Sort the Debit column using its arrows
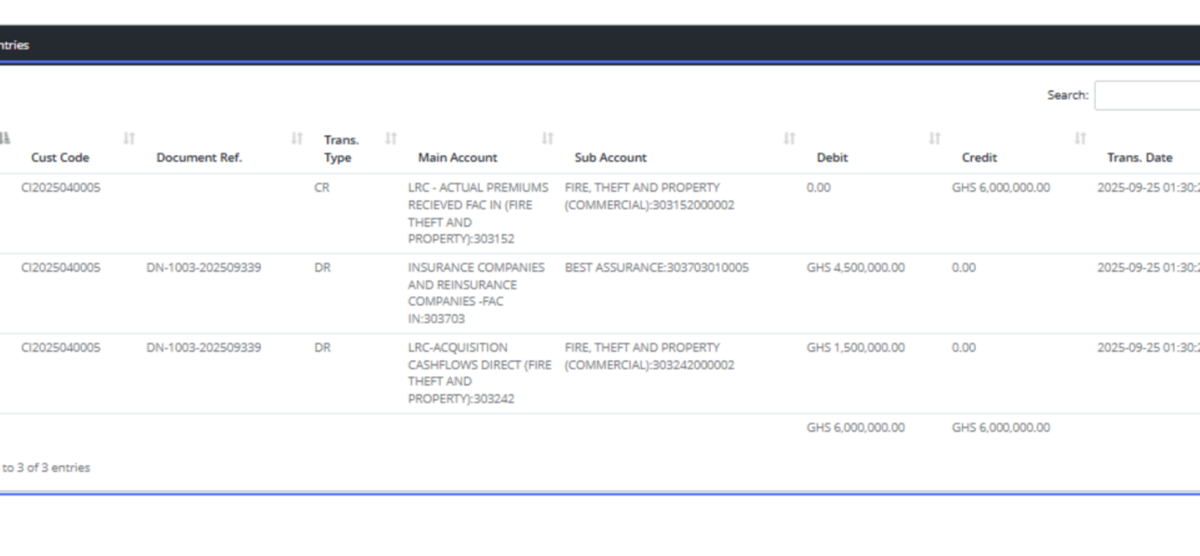 click(x=934, y=138)
